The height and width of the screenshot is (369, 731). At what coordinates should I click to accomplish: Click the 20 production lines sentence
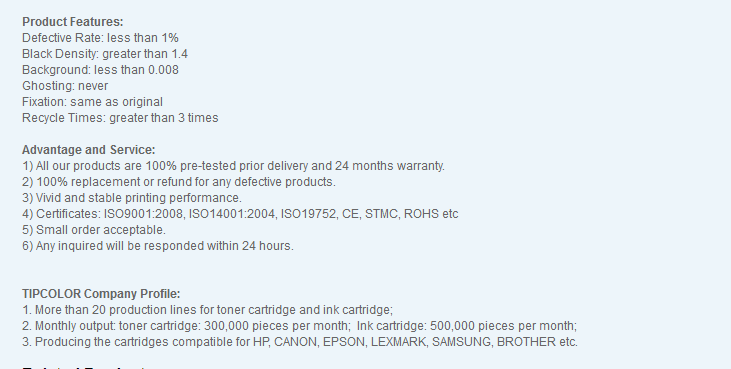(207, 310)
